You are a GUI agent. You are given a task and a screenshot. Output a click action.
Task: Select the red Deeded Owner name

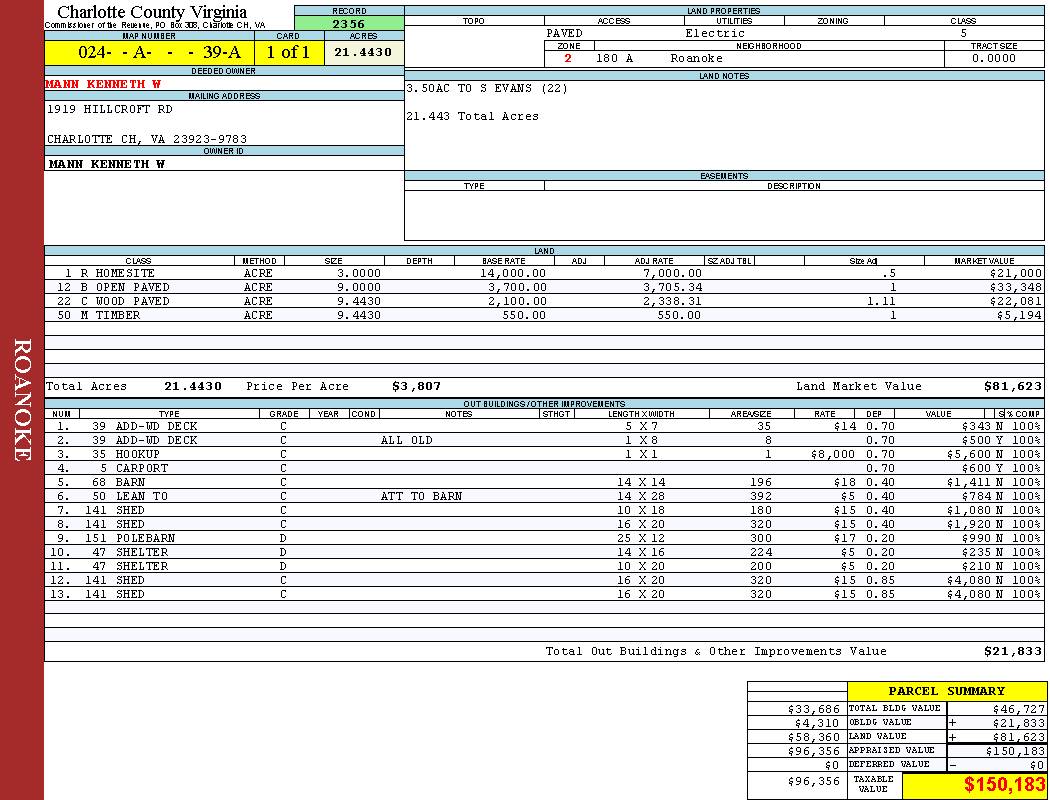pos(104,84)
